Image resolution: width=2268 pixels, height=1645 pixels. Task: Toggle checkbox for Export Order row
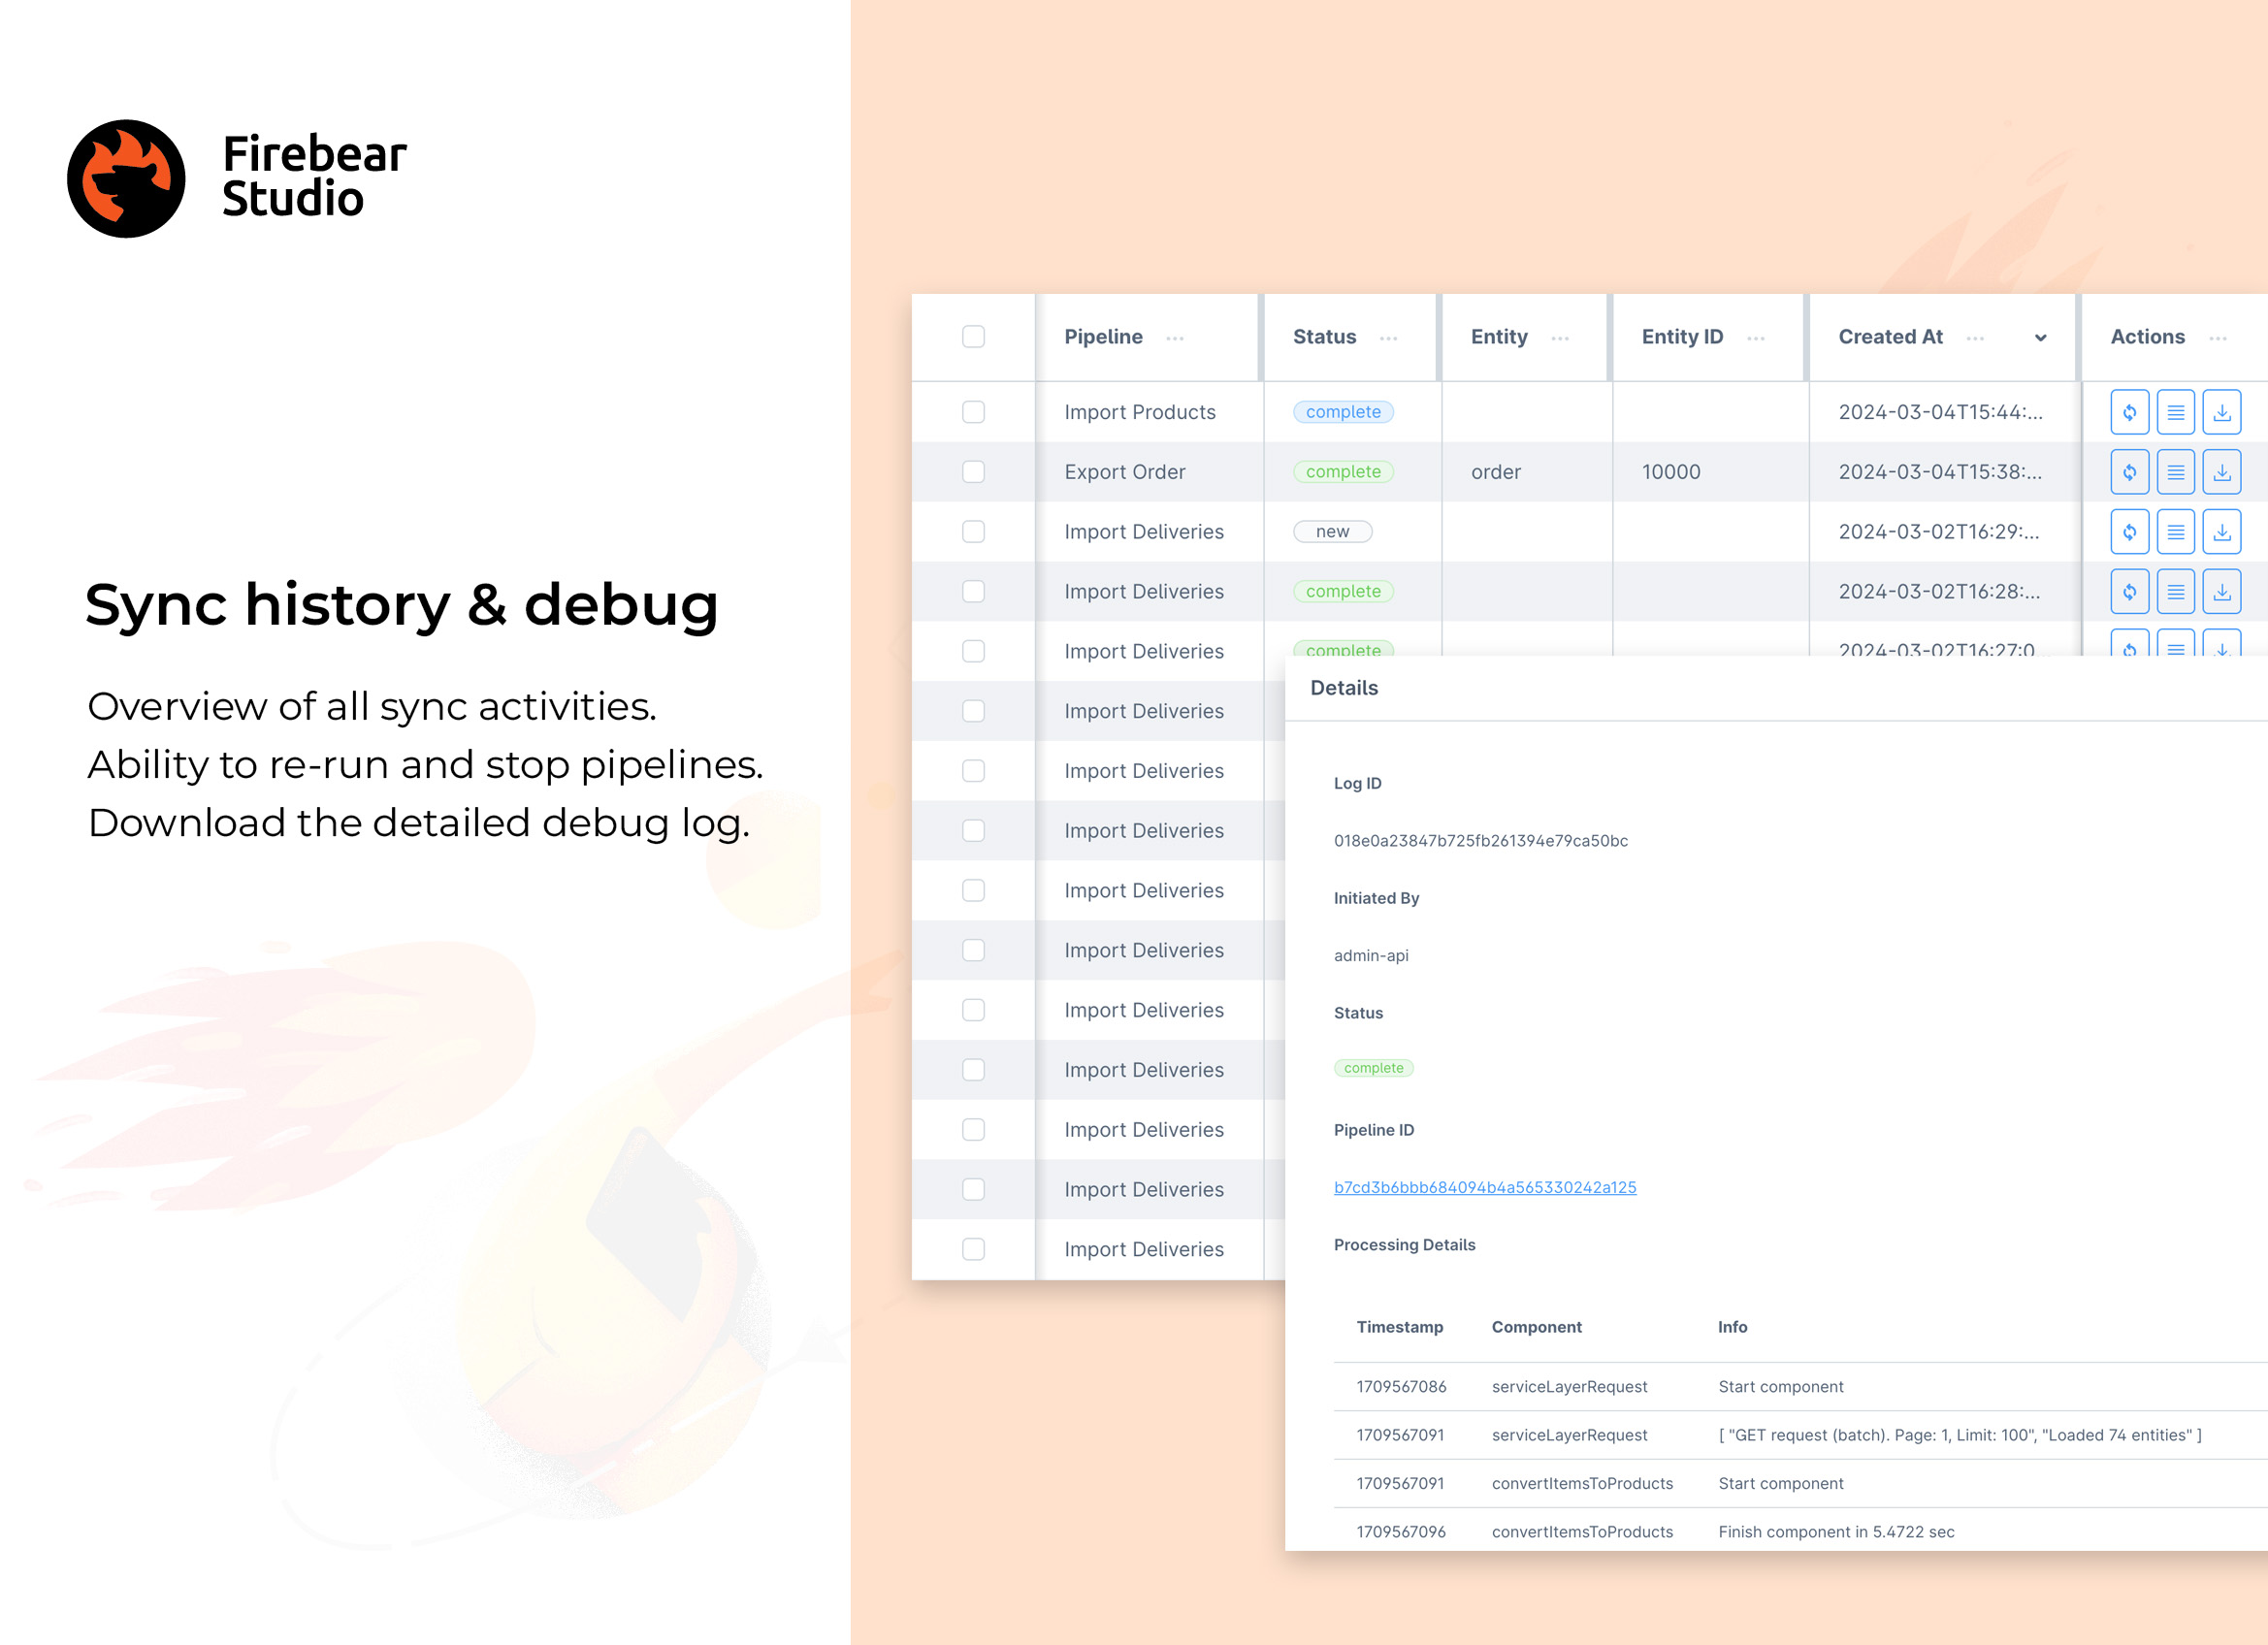tap(974, 470)
